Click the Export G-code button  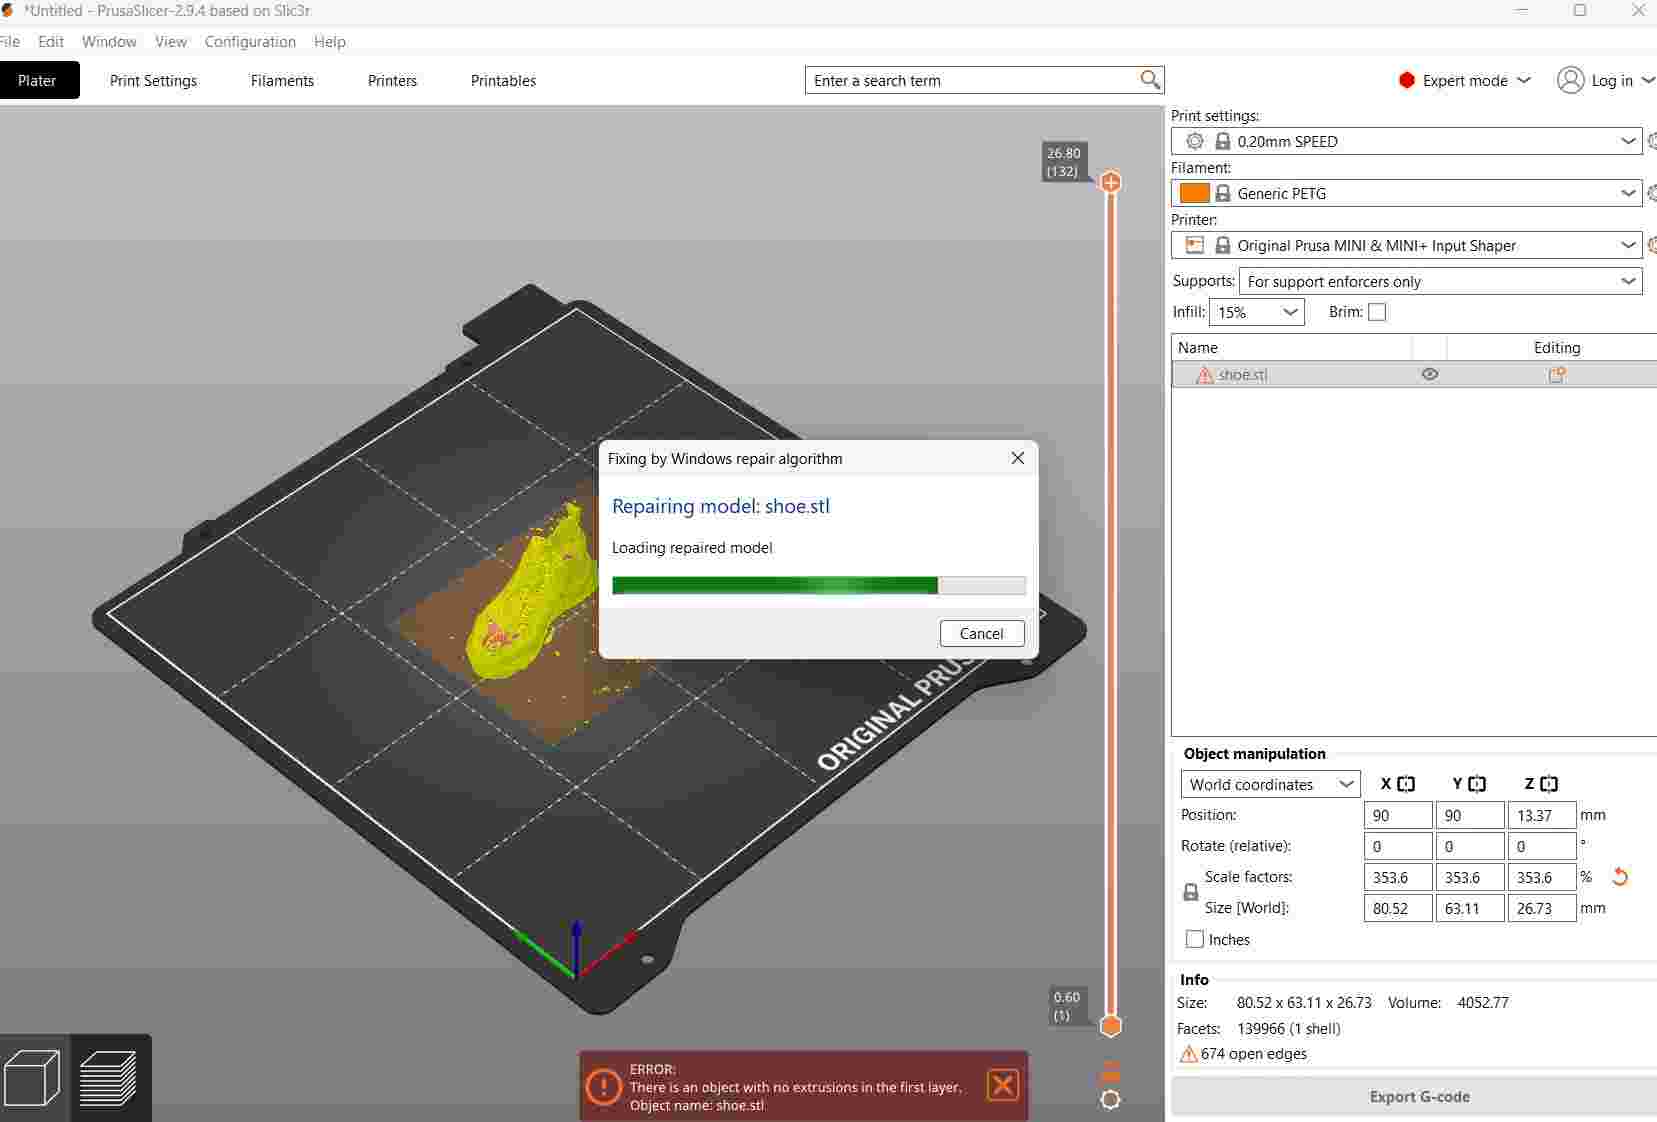click(x=1419, y=1097)
